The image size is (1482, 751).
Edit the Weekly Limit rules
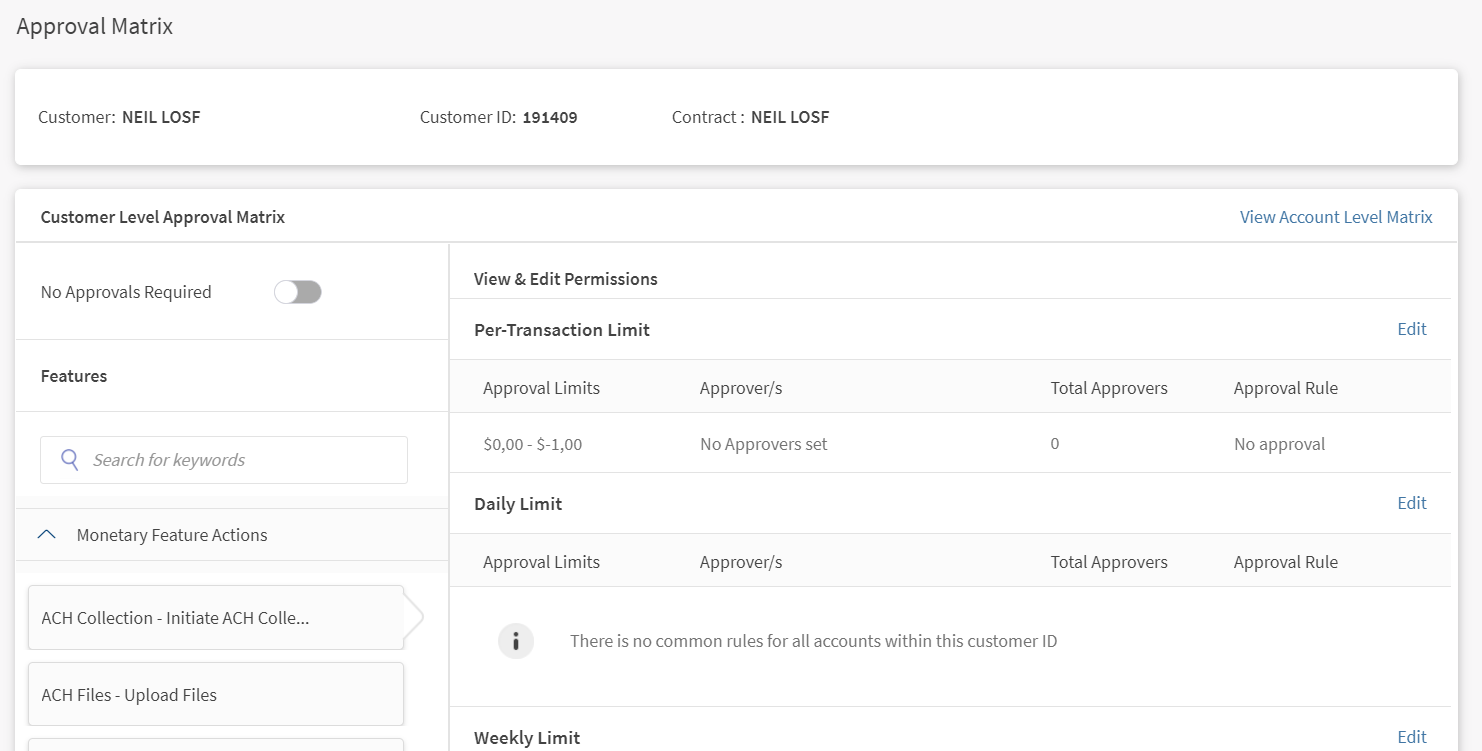[1412, 737]
